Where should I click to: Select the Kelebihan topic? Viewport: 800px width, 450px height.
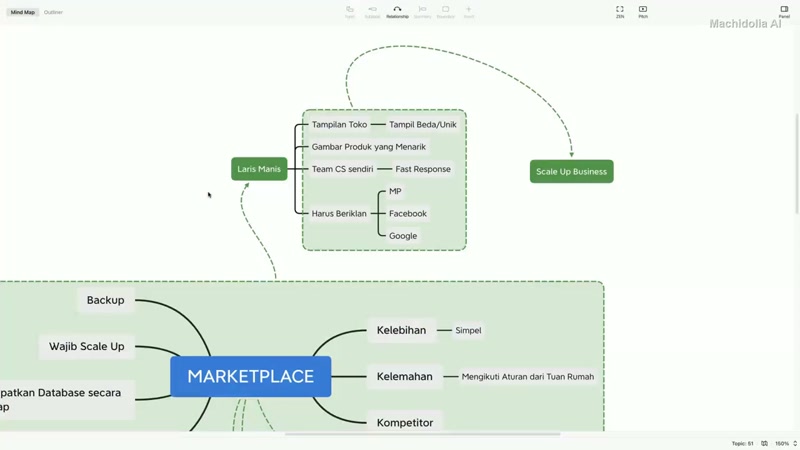coord(402,330)
